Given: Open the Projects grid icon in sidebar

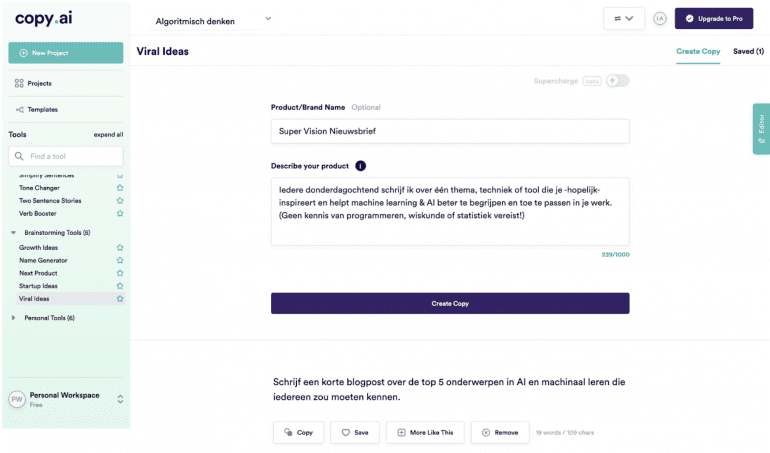Looking at the screenshot, I should (x=19, y=83).
